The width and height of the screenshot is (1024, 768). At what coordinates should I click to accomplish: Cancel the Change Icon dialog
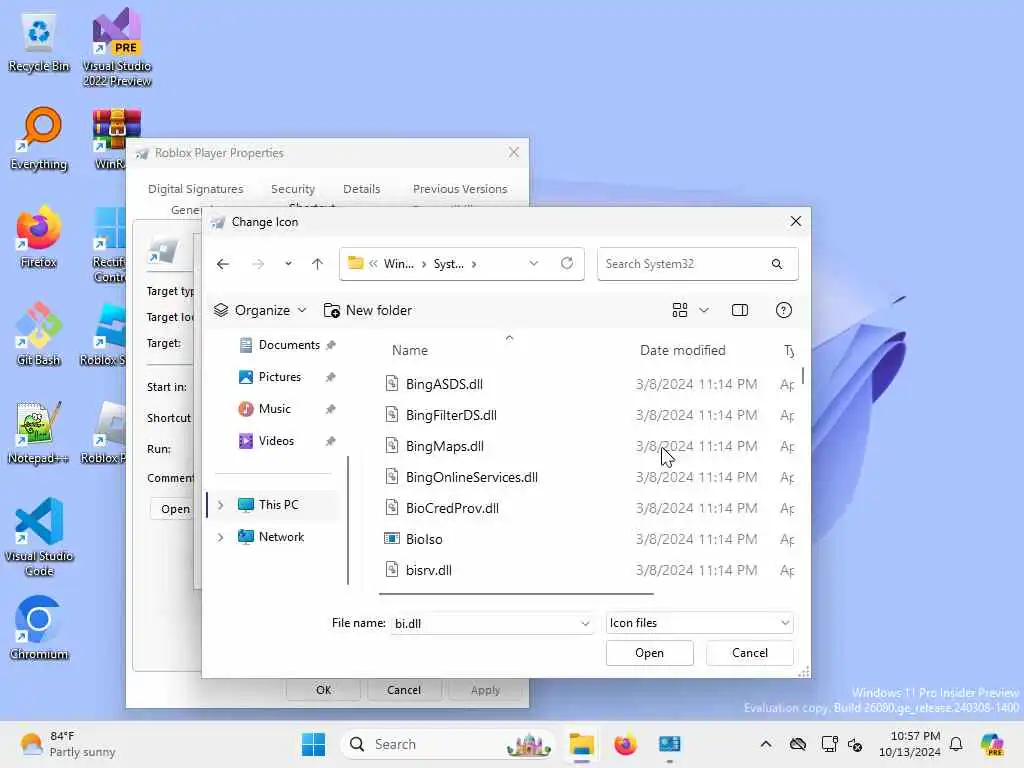(750, 653)
